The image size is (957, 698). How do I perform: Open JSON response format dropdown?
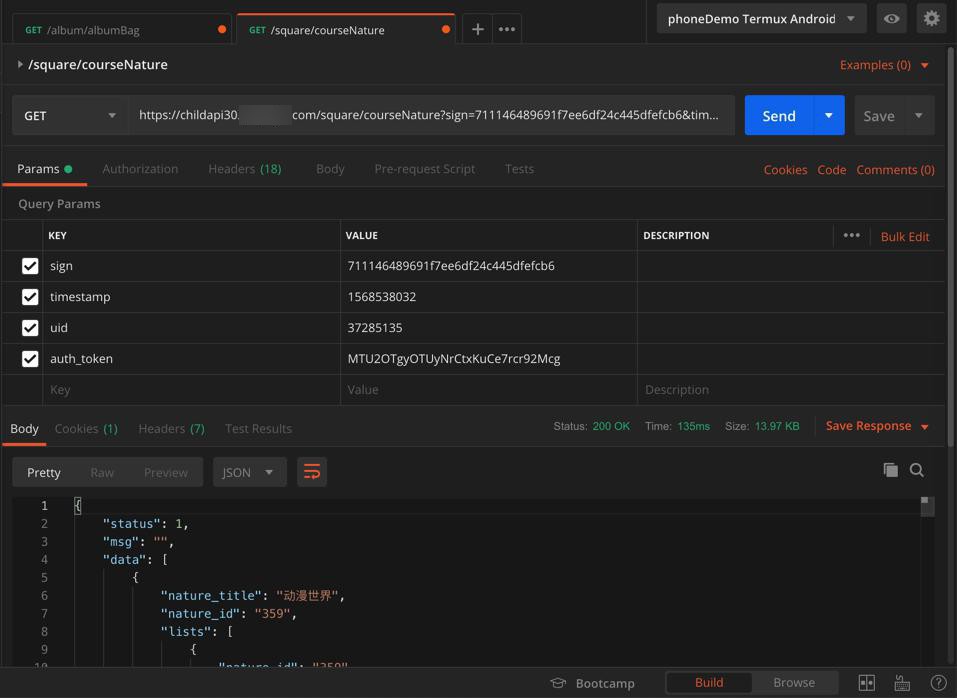click(250, 472)
